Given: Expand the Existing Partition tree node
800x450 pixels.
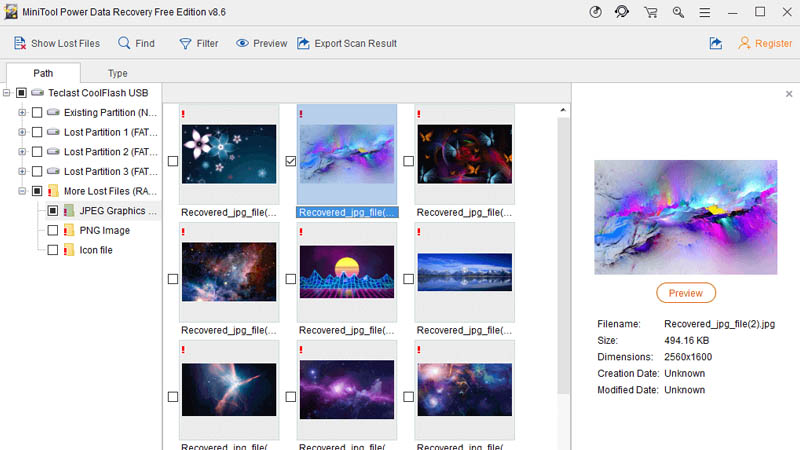Looking at the screenshot, I should point(22,112).
